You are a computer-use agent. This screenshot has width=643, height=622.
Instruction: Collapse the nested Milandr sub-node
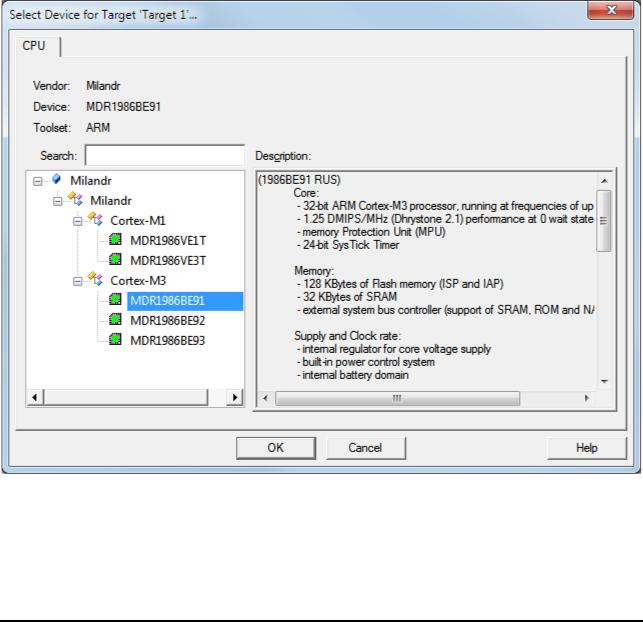click(x=58, y=201)
